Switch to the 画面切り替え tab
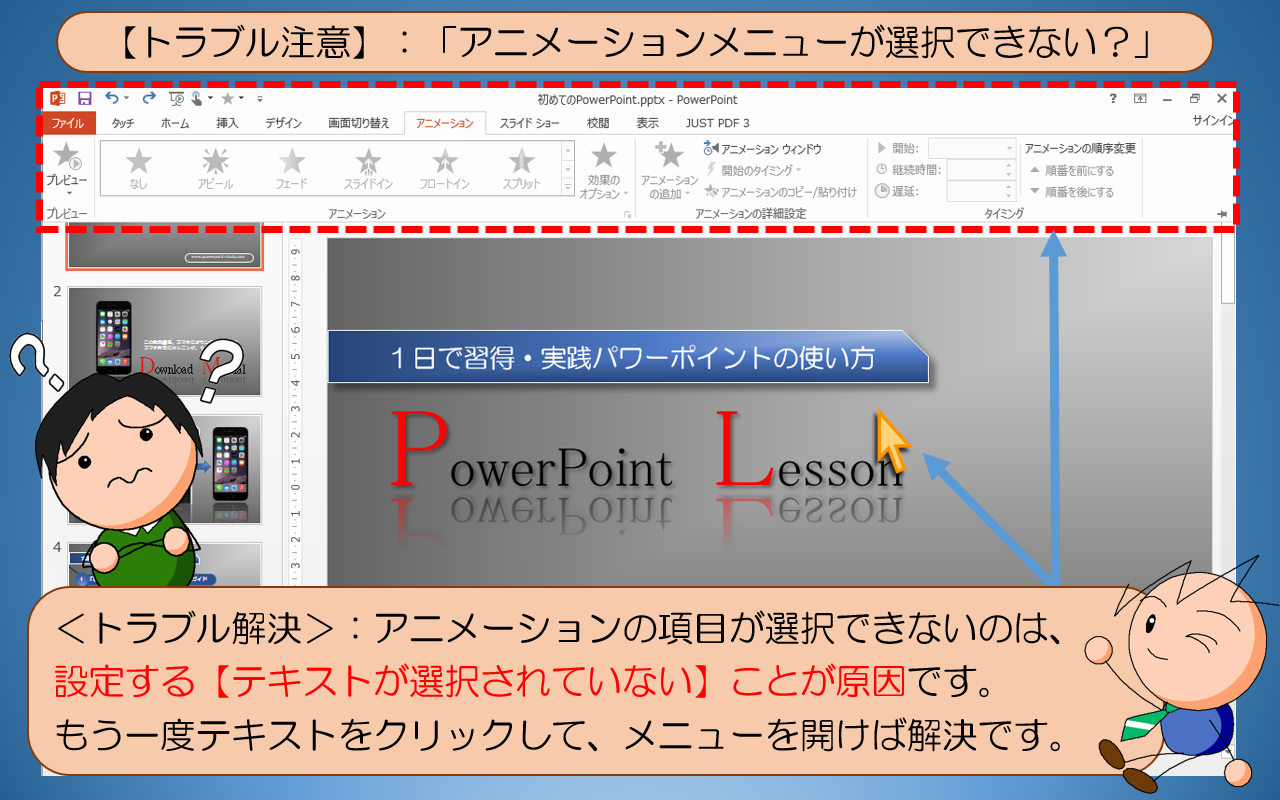This screenshot has height=800, width=1280. pos(358,123)
